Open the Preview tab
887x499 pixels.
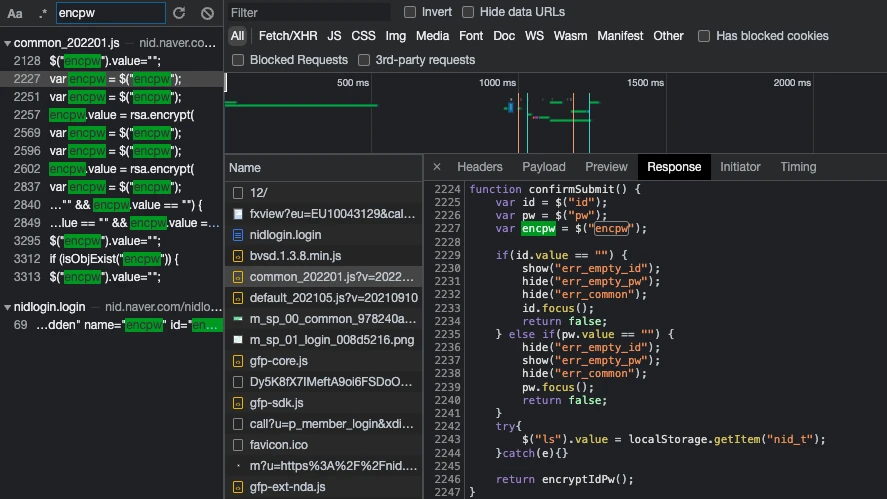click(x=606, y=167)
